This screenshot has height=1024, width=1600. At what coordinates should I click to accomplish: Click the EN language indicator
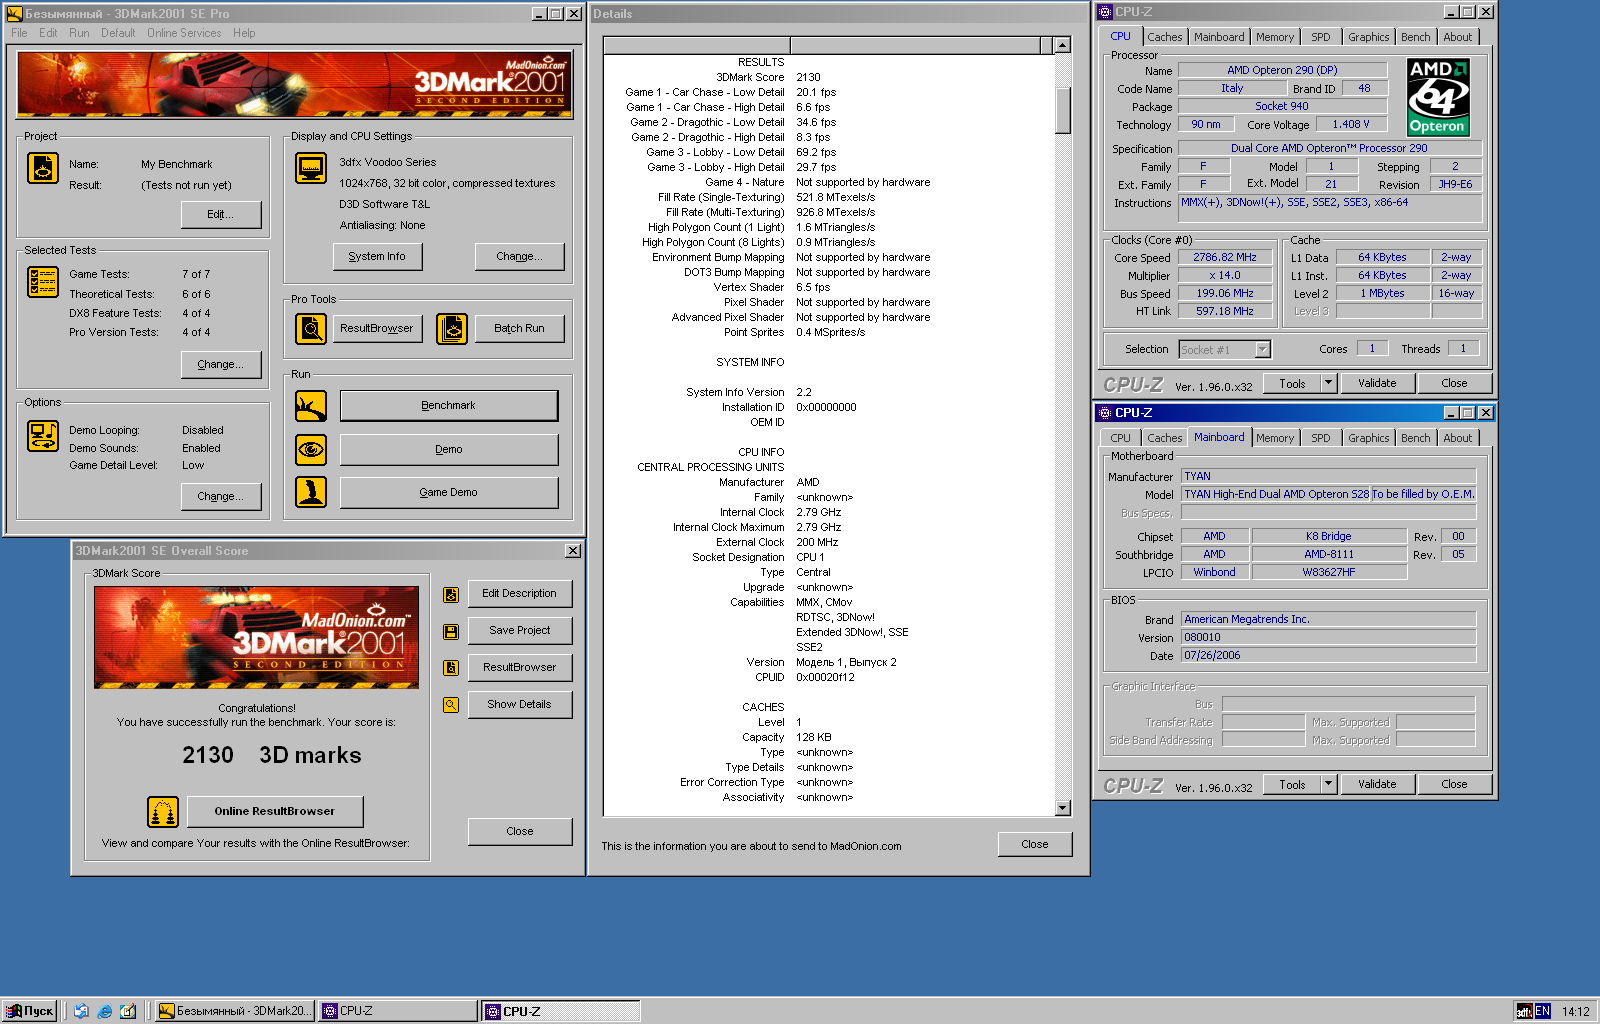[x=1543, y=1011]
